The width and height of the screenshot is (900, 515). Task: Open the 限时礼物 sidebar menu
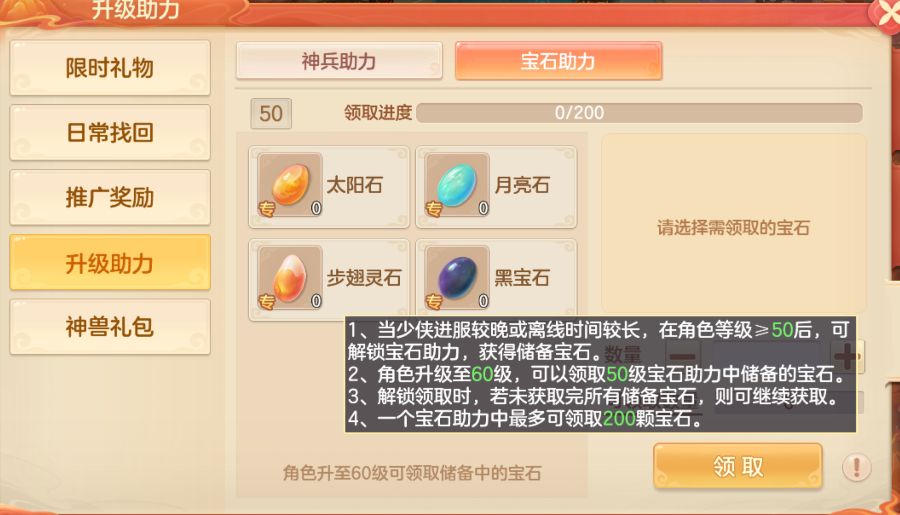tap(110, 68)
